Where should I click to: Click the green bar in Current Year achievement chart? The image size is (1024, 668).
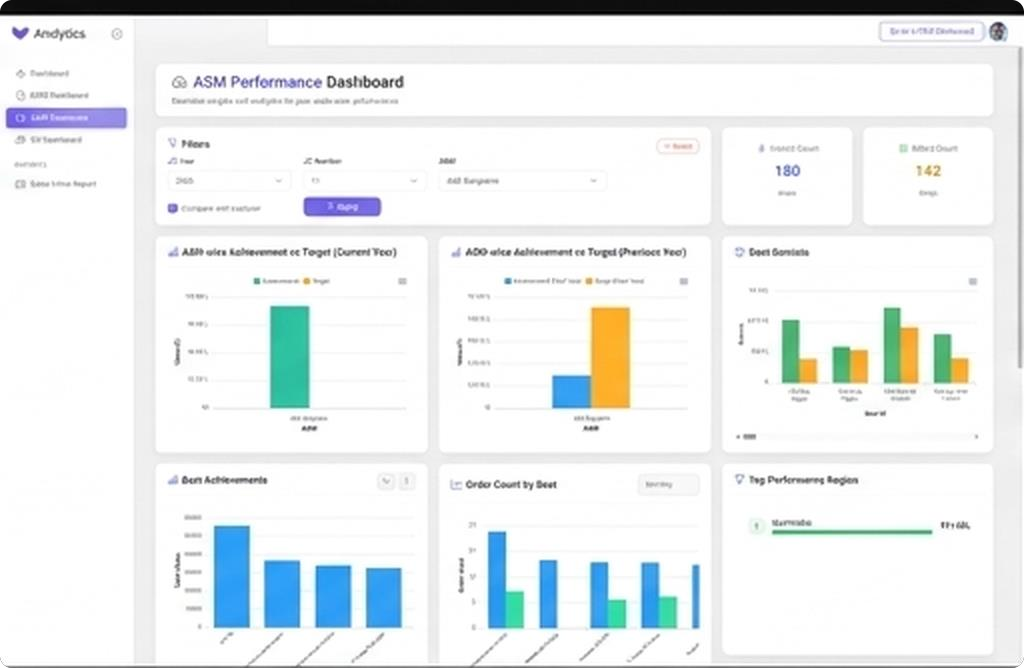pyautogui.click(x=290, y=357)
